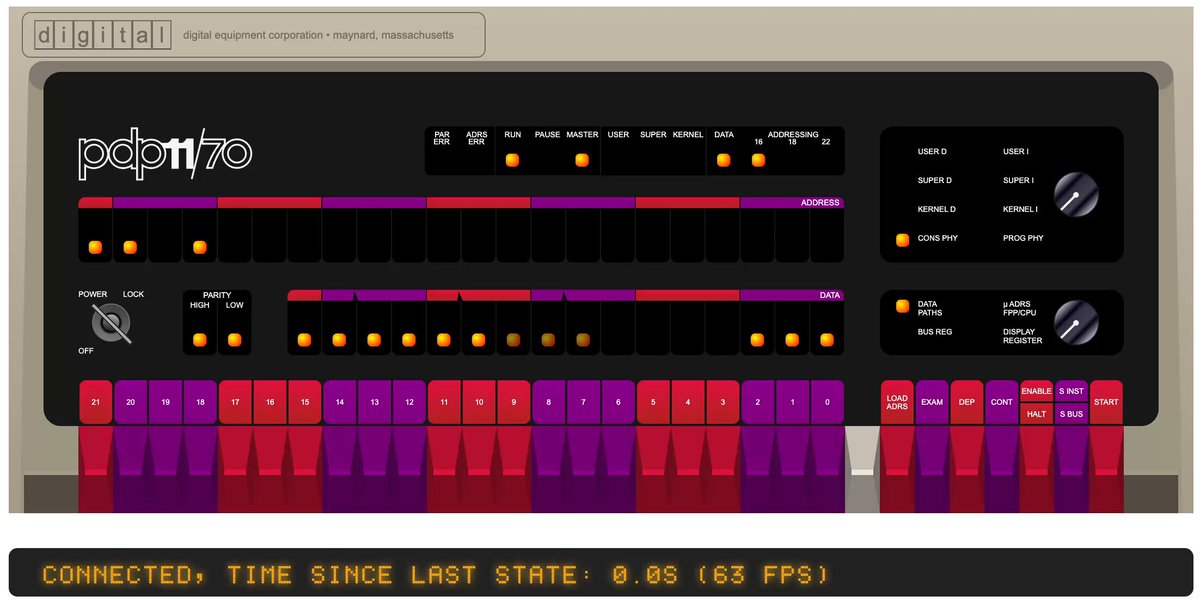Click data lamp for bit 2
Viewport: 1200px width, 608px height.
pyautogui.click(x=757, y=340)
